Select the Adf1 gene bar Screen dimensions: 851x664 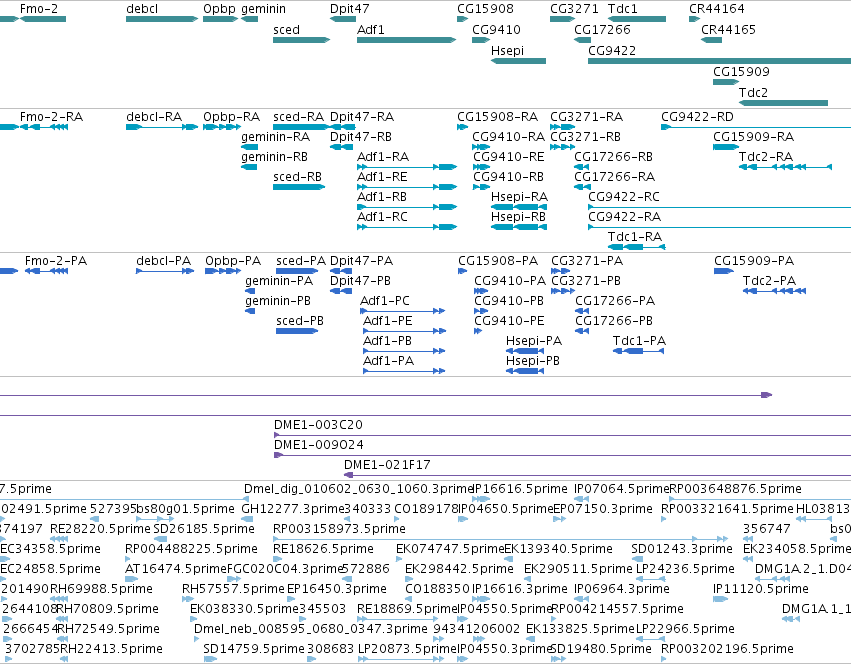tap(406, 40)
